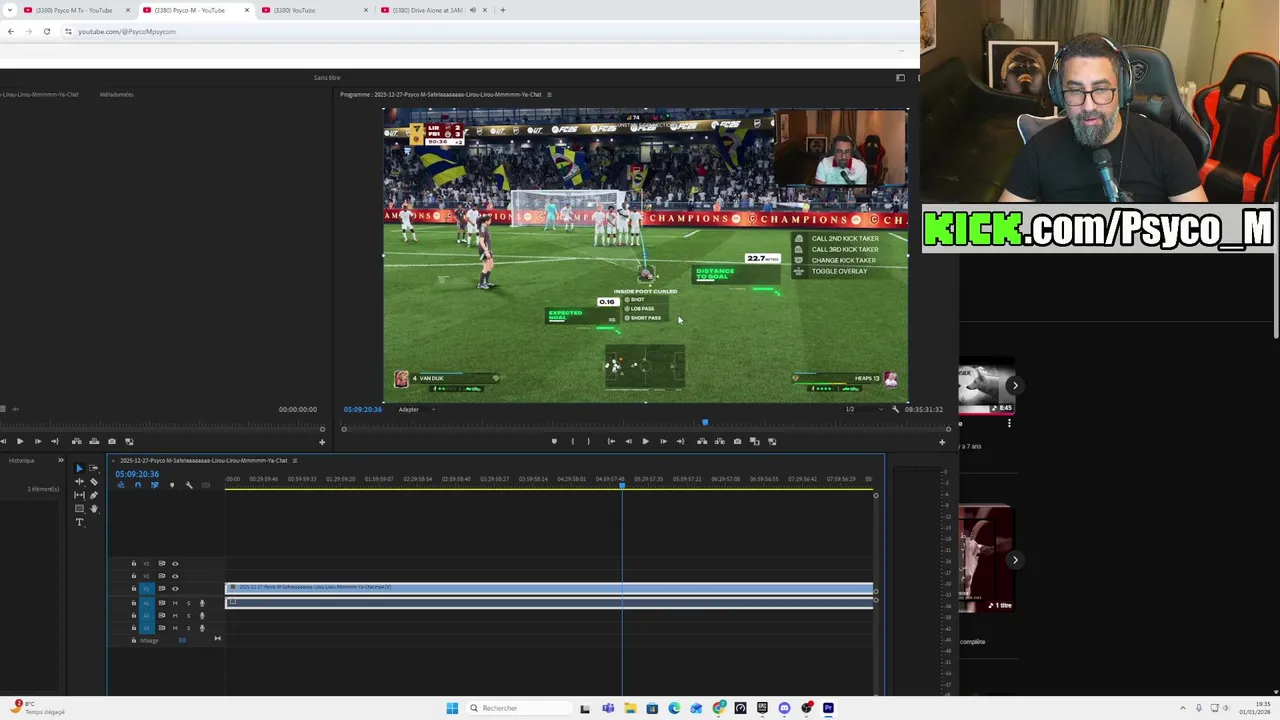Image resolution: width=1280 pixels, height=720 pixels.
Task: Click the captions track options icon in timeline
Action: pos(206,485)
